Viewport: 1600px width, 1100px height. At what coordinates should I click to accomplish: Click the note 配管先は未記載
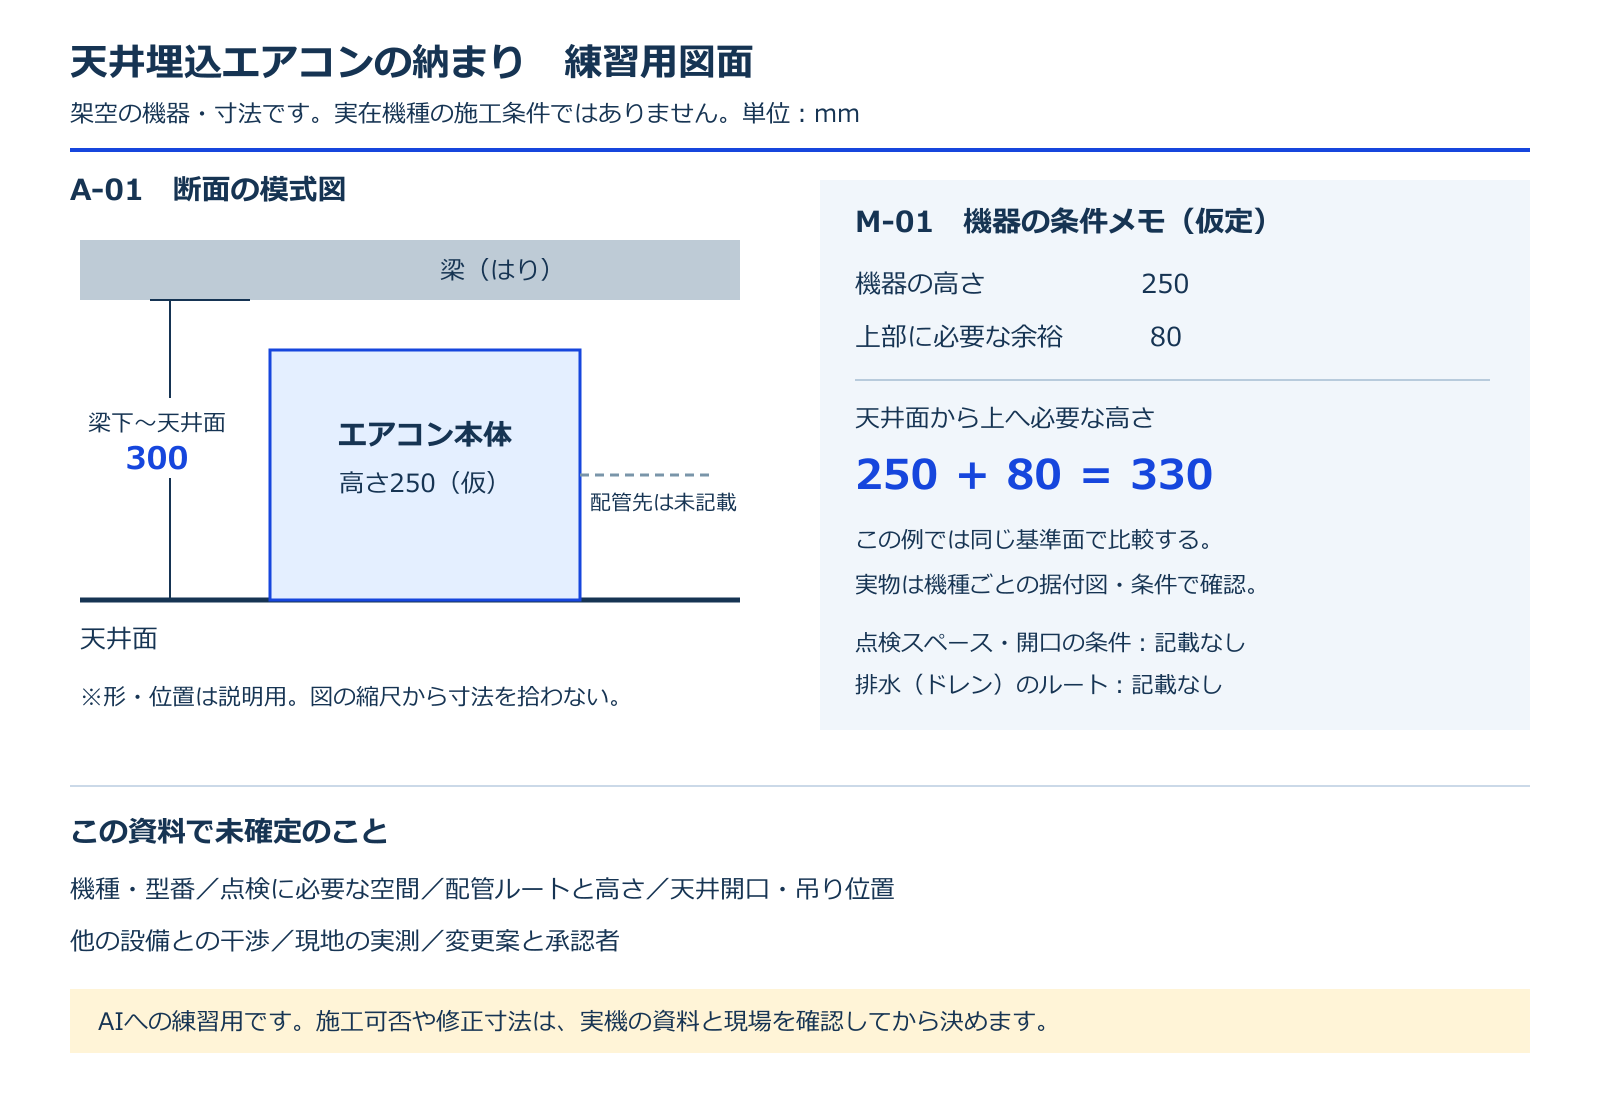(663, 502)
